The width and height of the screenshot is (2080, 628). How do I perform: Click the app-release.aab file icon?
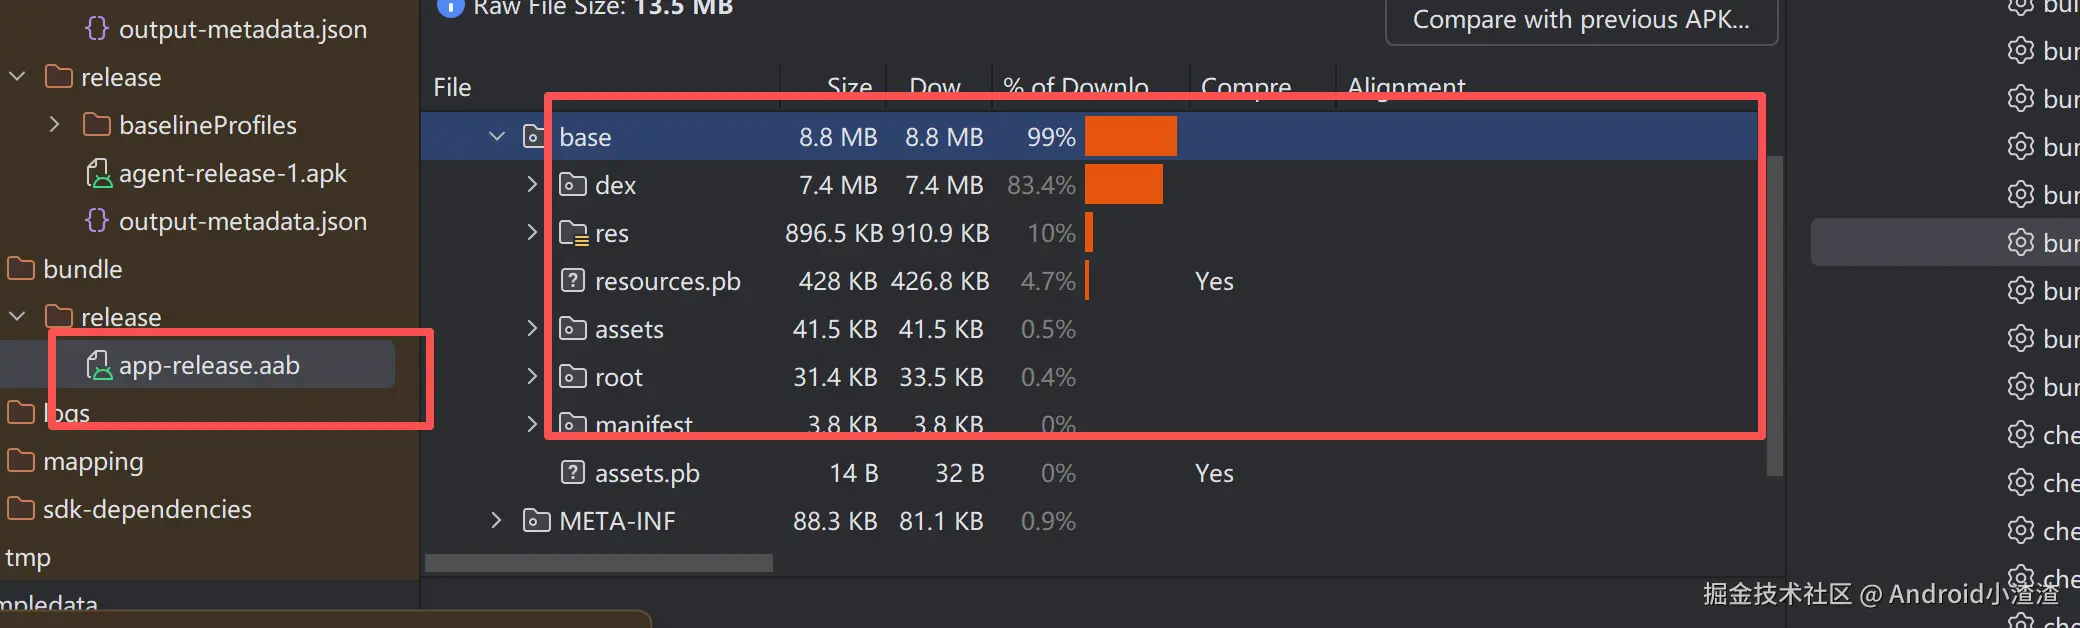tap(98, 366)
